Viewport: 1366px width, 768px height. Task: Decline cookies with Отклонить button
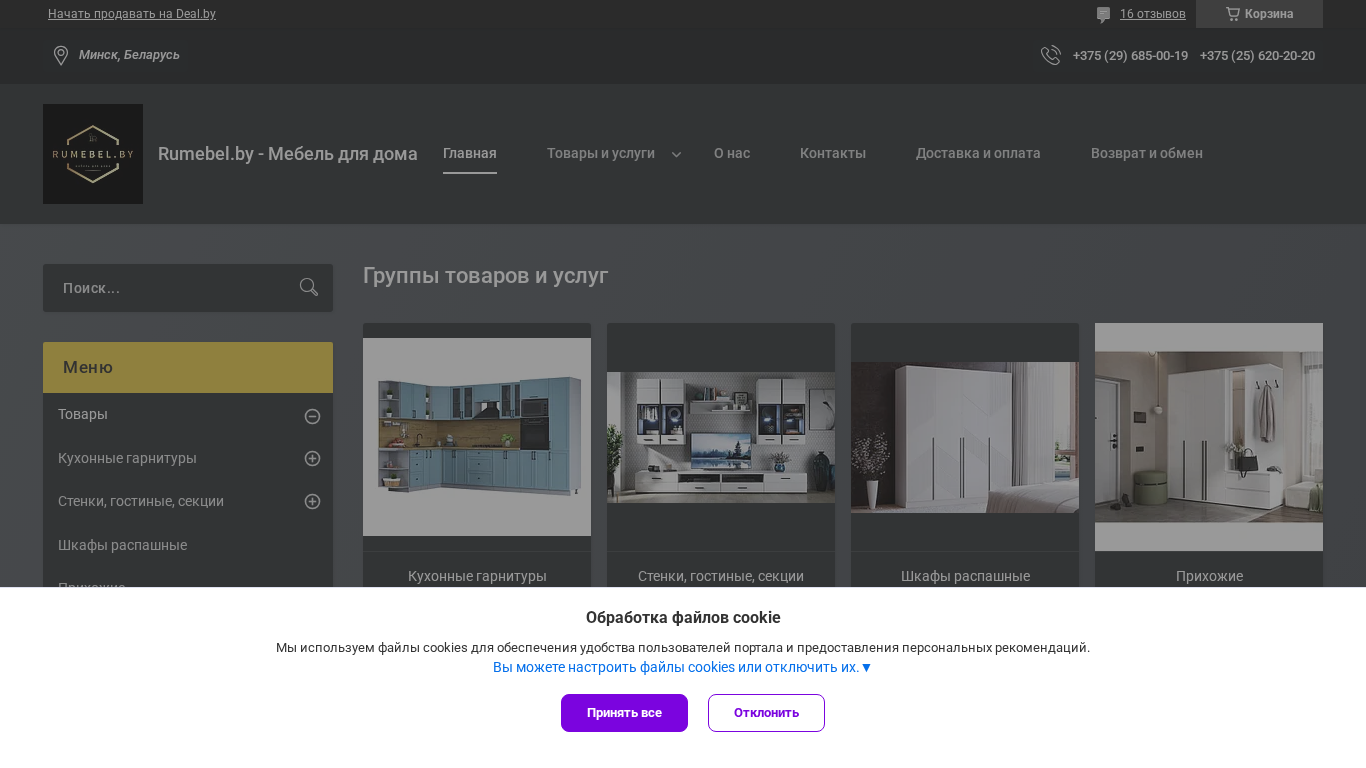766,713
